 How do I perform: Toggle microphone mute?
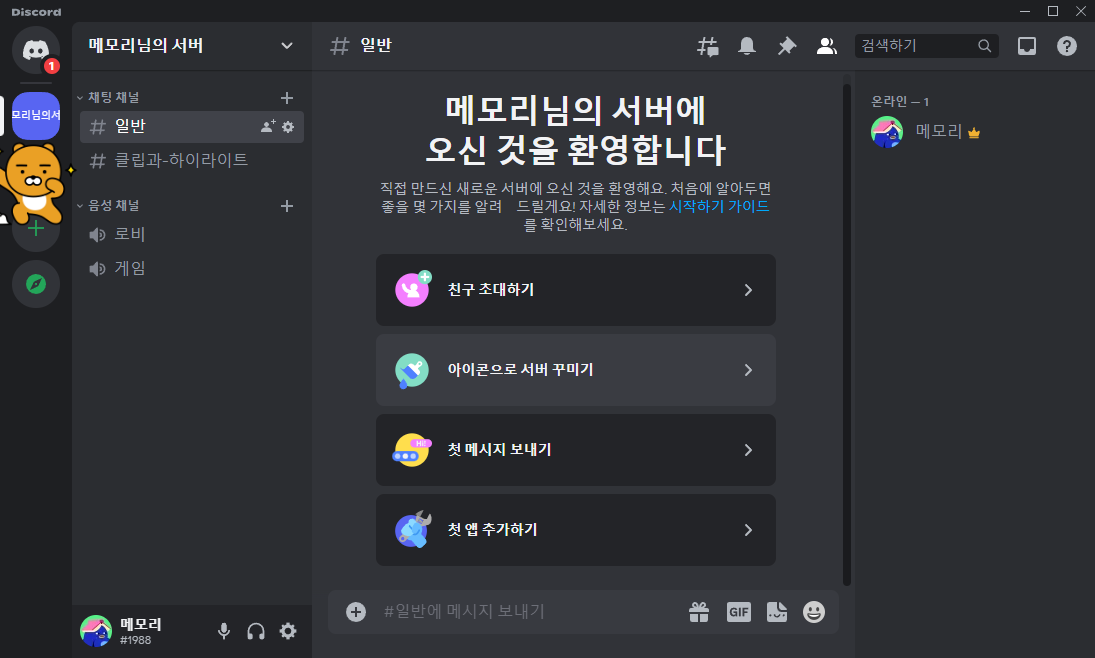[x=223, y=631]
